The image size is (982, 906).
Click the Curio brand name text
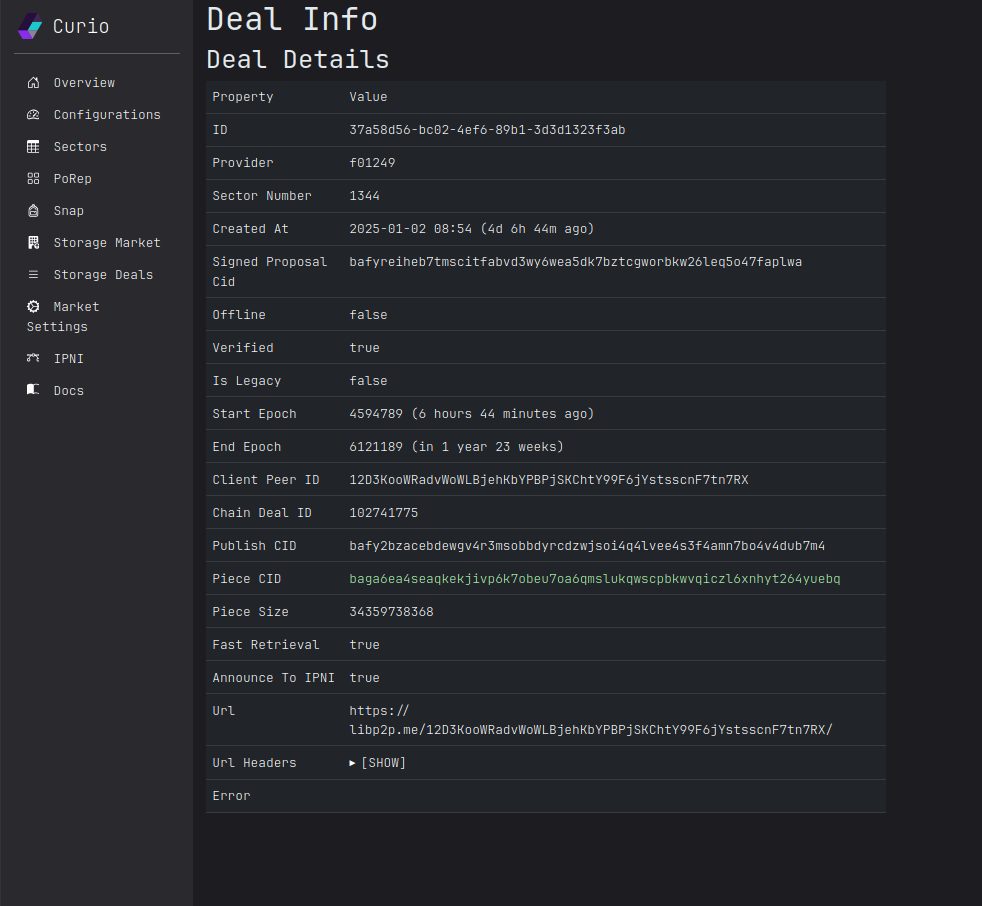pos(81,27)
